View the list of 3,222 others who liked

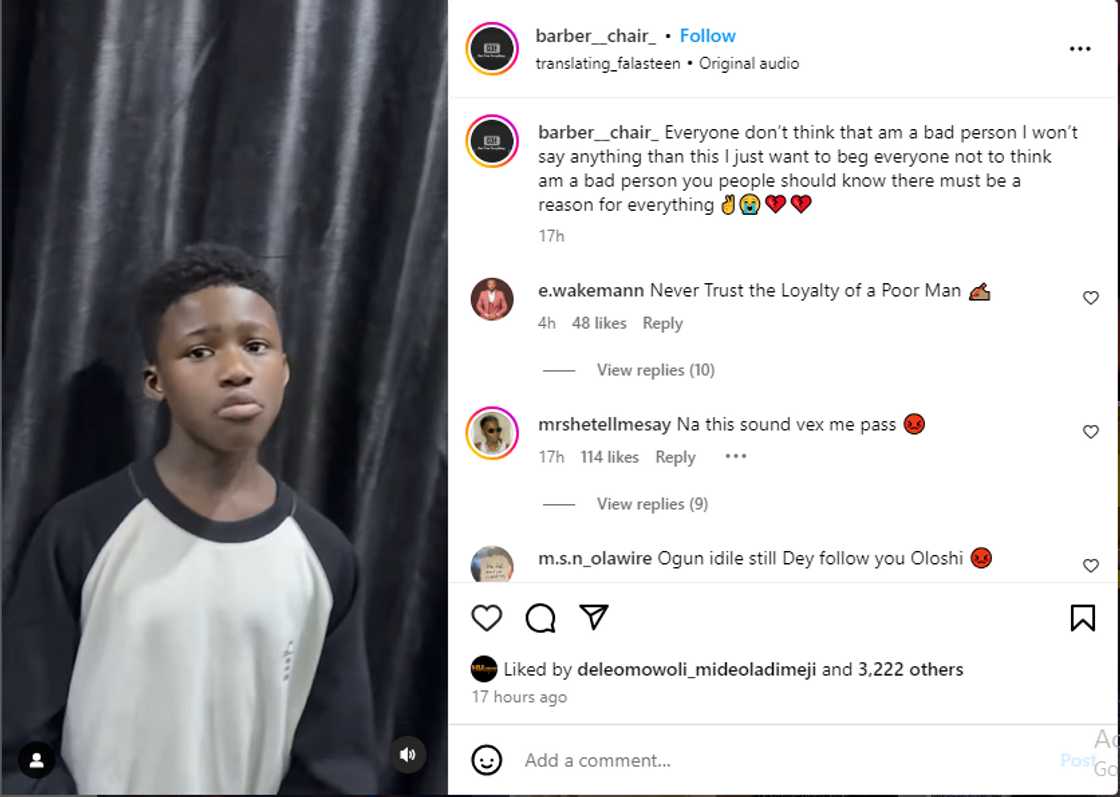pyautogui.click(x=910, y=669)
